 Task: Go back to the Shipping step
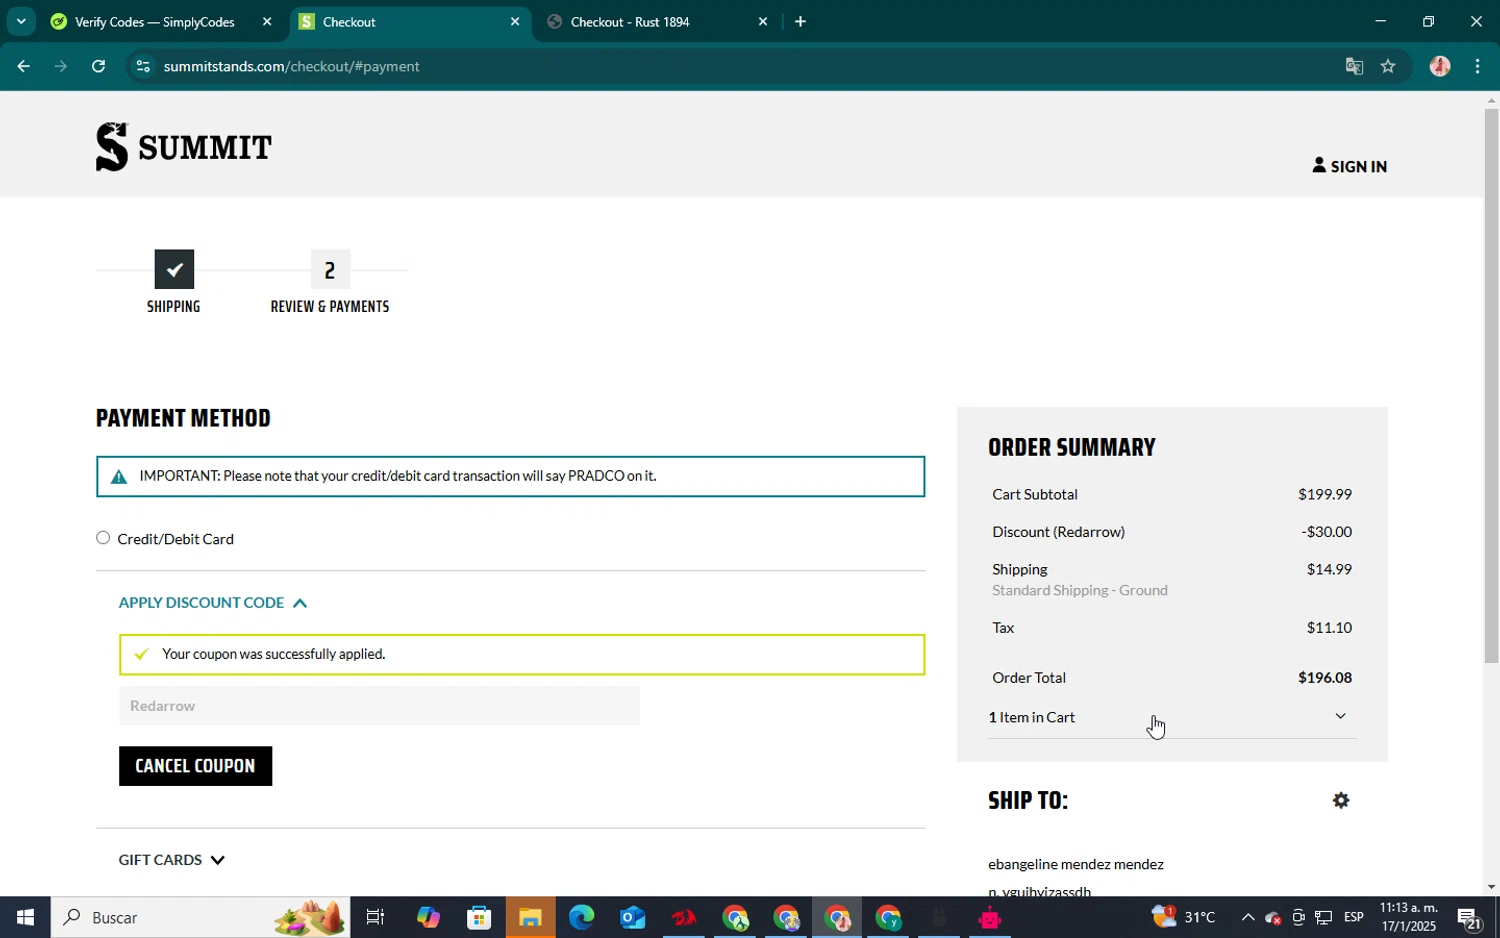click(174, 282)
